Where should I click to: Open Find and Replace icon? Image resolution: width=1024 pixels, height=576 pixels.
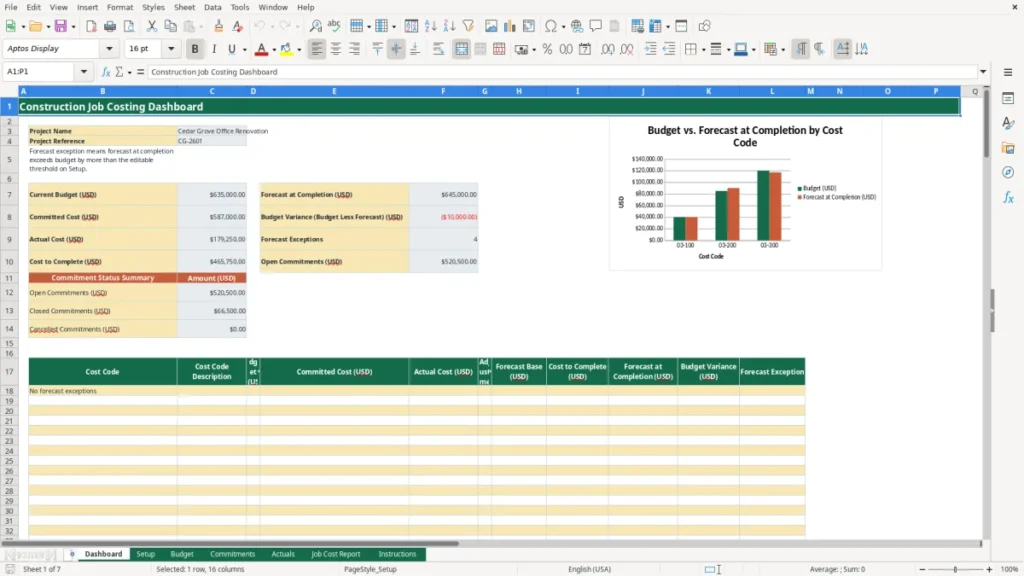tap(315, 26)
